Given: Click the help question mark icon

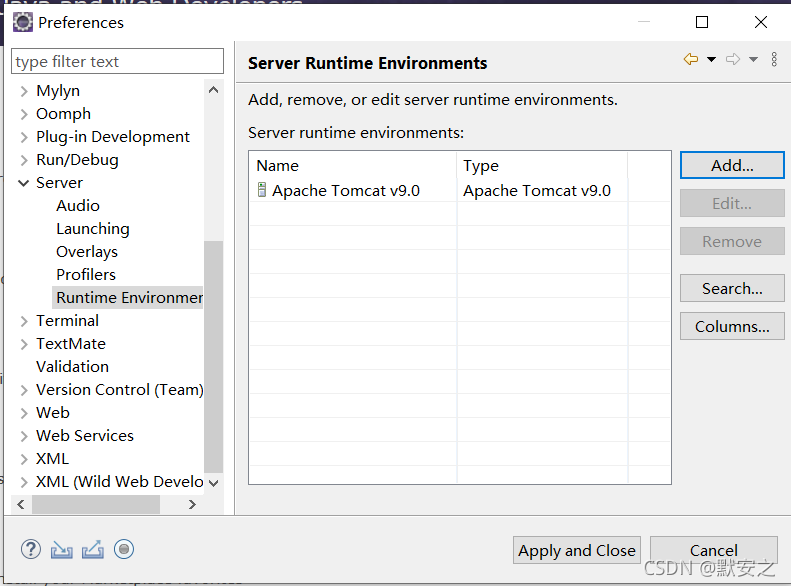Looking at the screenshot, I should [x=31, y=549].
